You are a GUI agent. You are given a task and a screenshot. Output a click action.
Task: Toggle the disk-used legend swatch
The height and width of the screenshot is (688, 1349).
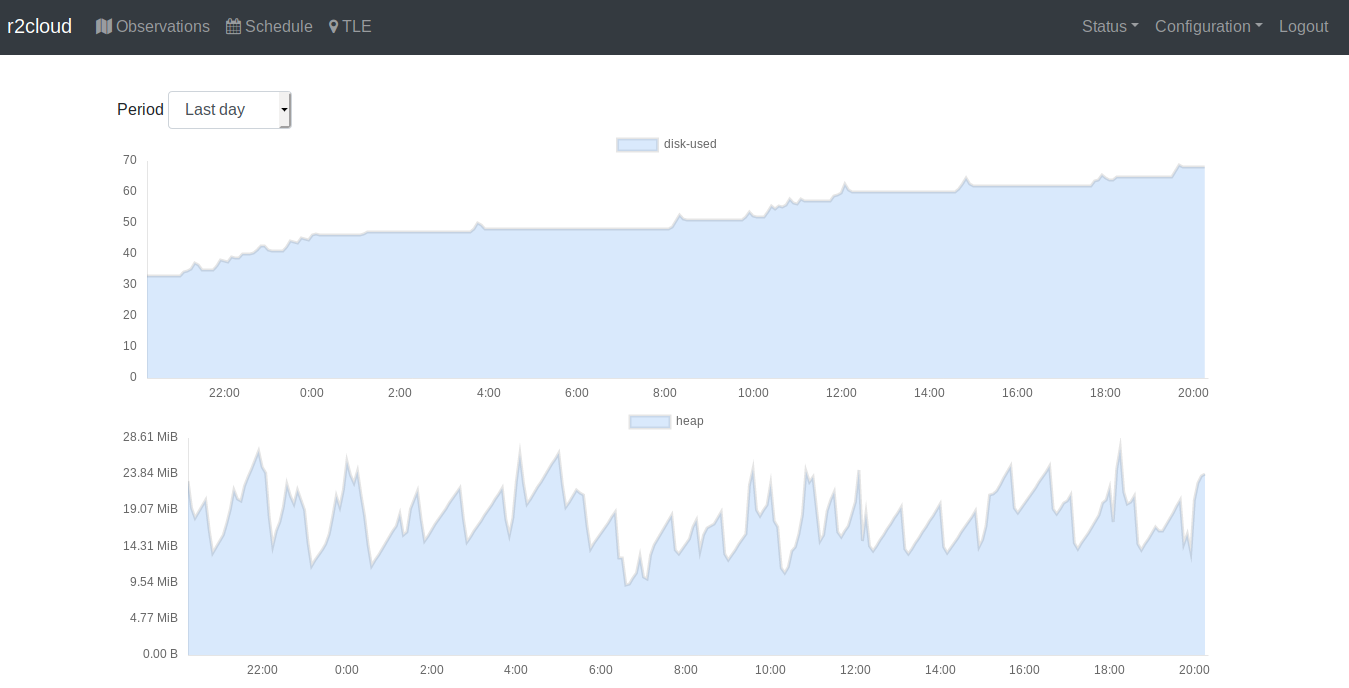point(637,144)
